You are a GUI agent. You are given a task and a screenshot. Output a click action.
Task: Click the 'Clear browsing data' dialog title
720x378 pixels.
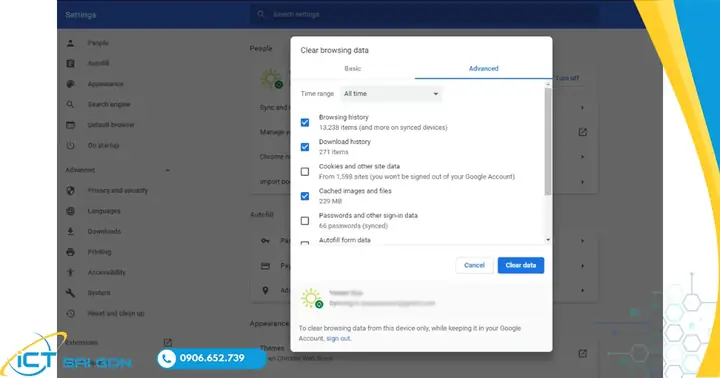[x=334, y=50]
